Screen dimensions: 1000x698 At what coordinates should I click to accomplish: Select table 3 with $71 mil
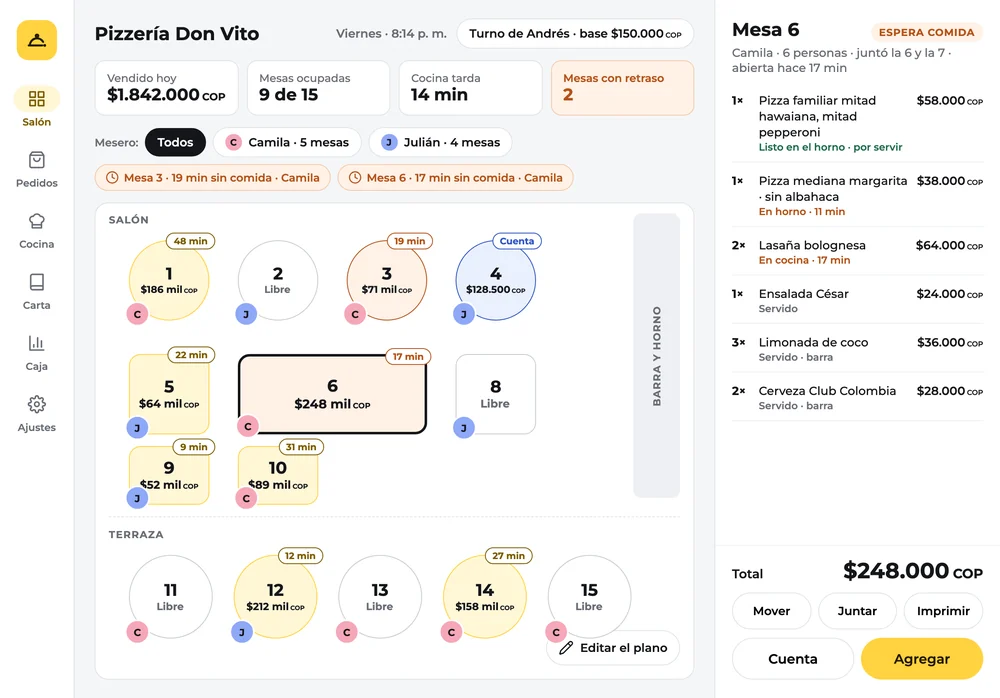coord(386,281)
